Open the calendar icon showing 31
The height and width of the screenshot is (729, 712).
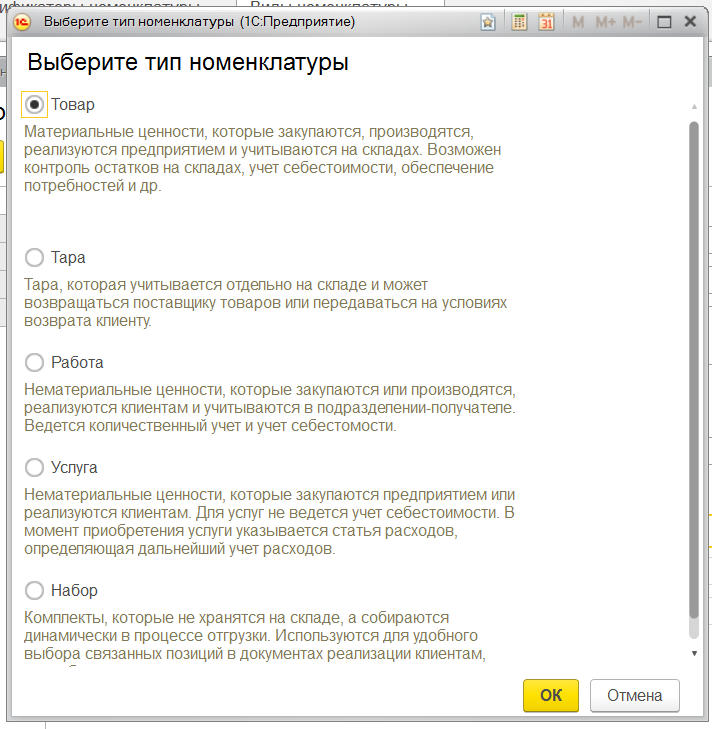[x=546, y=21]
